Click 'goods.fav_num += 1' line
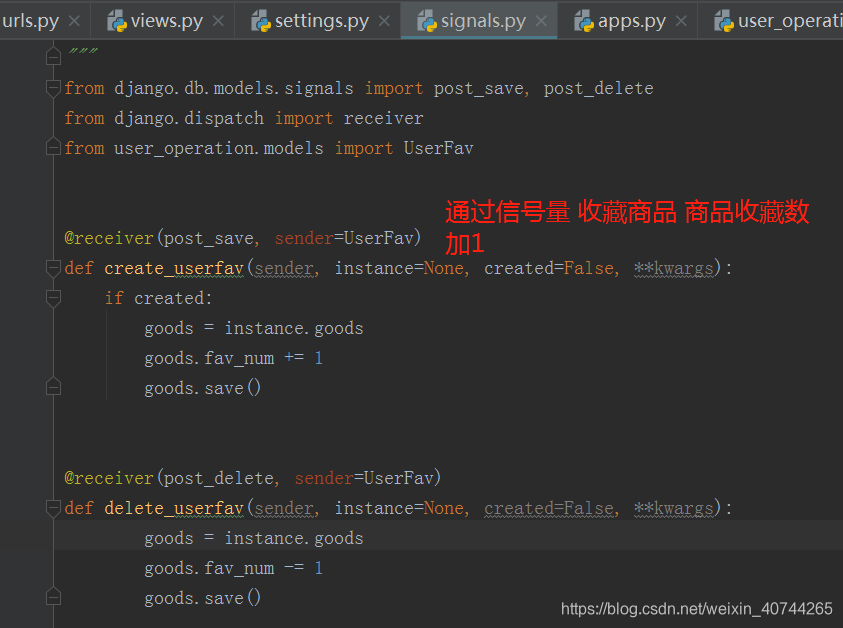 point(233,358)
